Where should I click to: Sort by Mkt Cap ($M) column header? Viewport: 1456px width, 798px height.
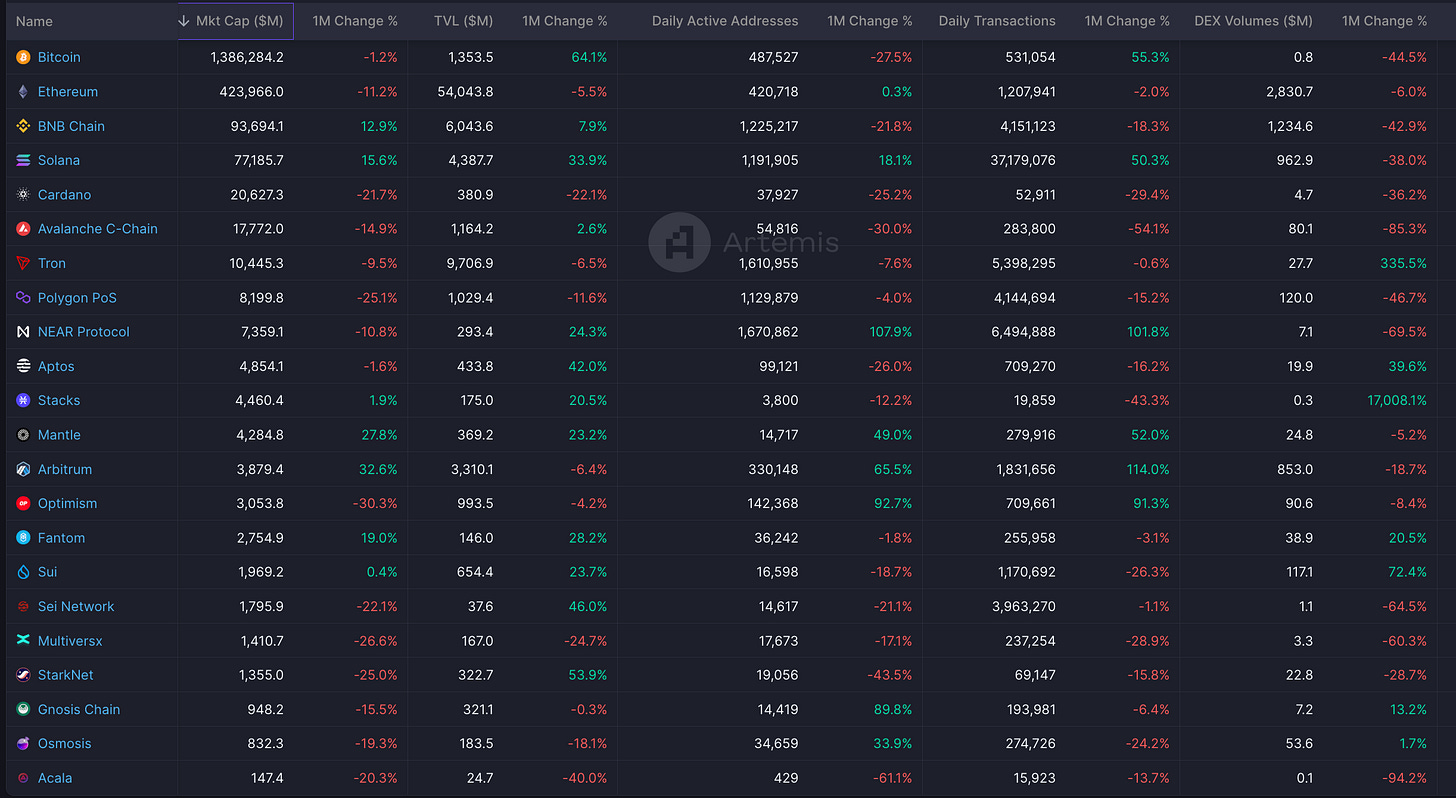tap(237, 21)
